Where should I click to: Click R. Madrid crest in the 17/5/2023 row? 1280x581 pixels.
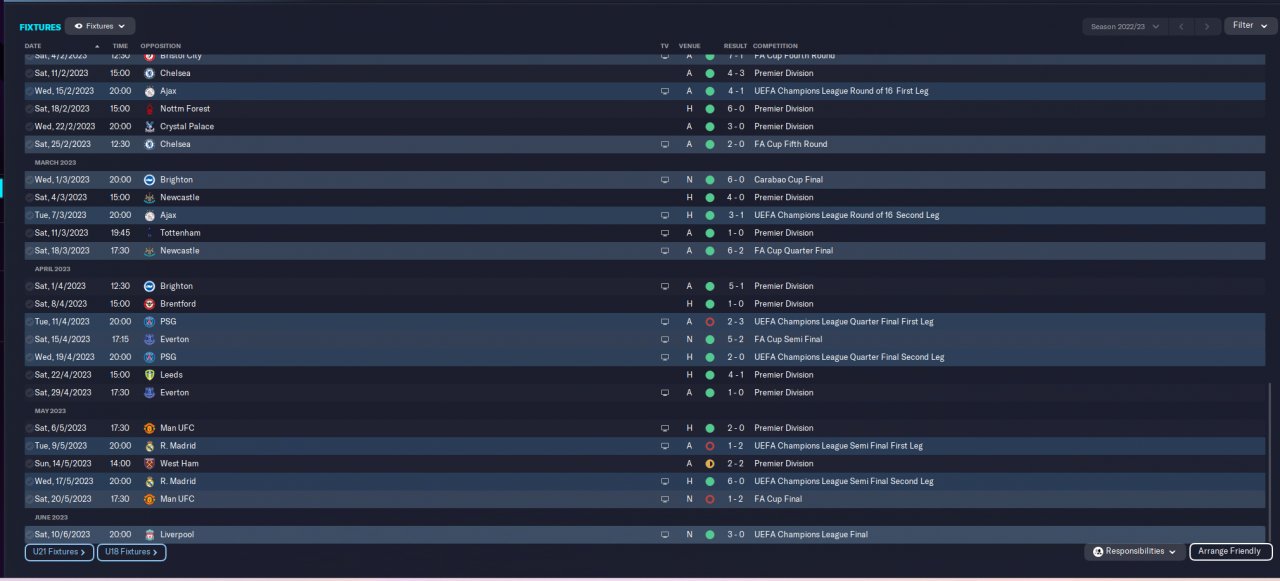click(x=149, y=481)
